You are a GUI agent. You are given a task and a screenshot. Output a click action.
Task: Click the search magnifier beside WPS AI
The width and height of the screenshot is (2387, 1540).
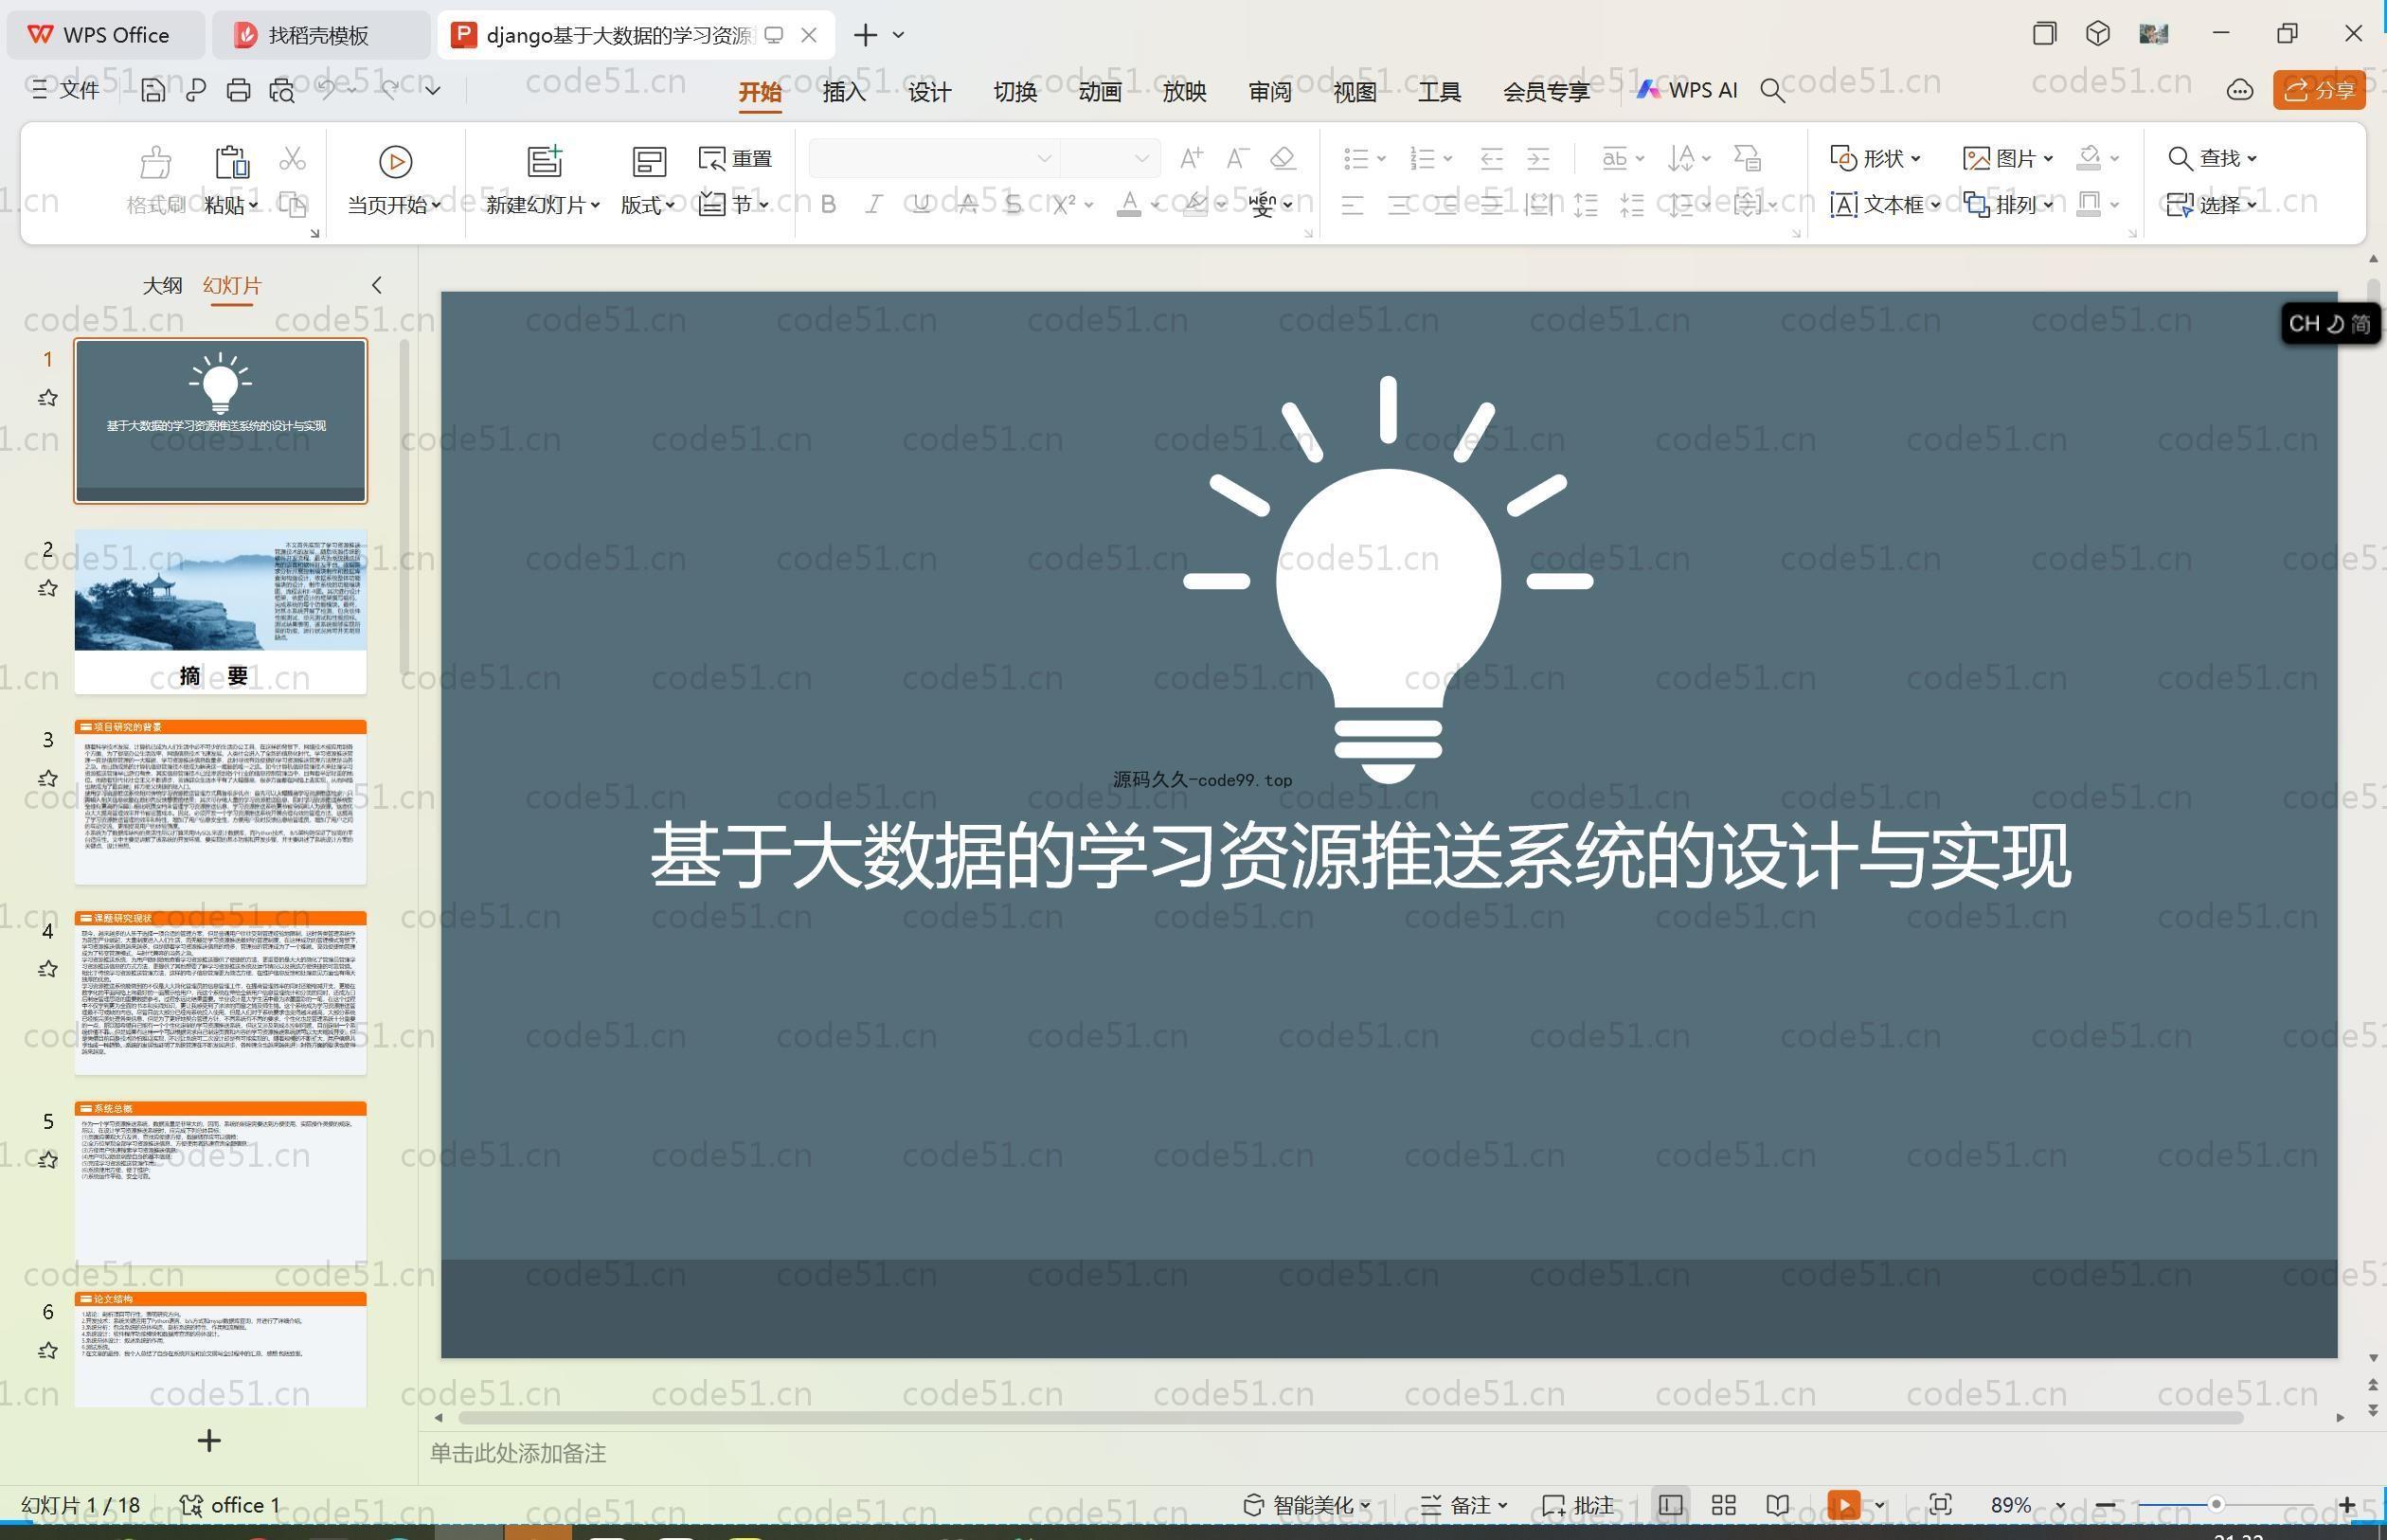click(x=1772, y=90)
